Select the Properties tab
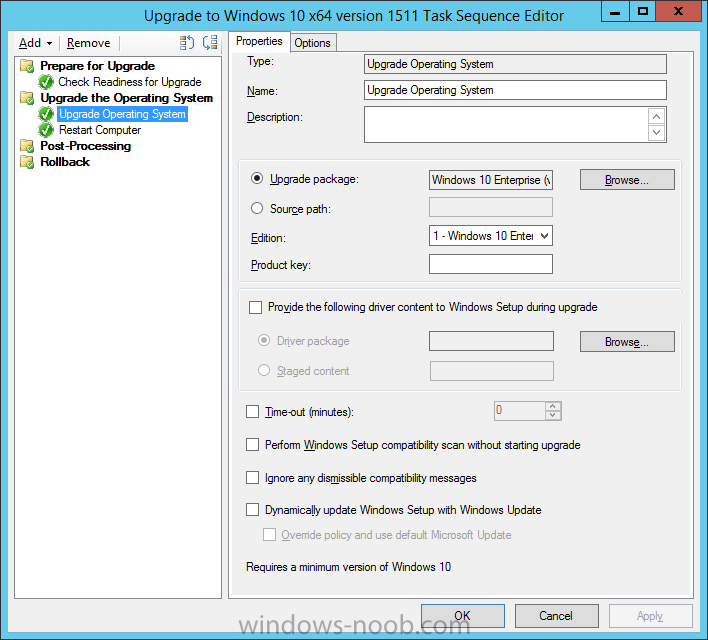This screenshot has width=708, height=640. (259, 41)
